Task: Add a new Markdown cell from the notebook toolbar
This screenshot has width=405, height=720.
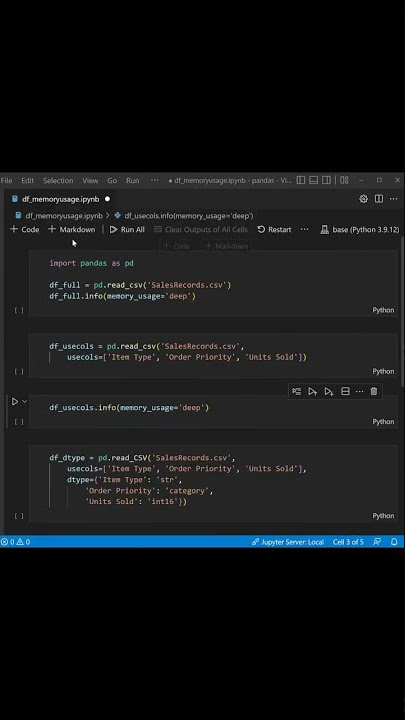Action: click(x=72, y=229)
